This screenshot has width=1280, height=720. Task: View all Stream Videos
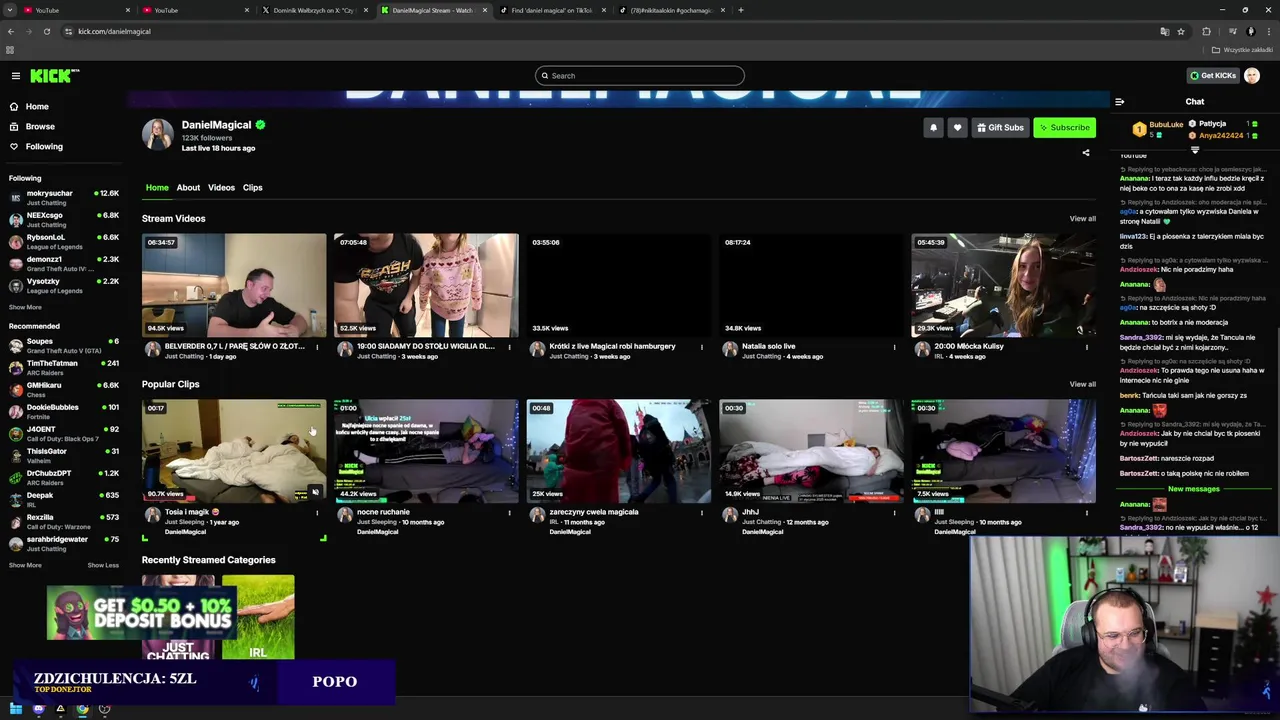(1082, 219)
